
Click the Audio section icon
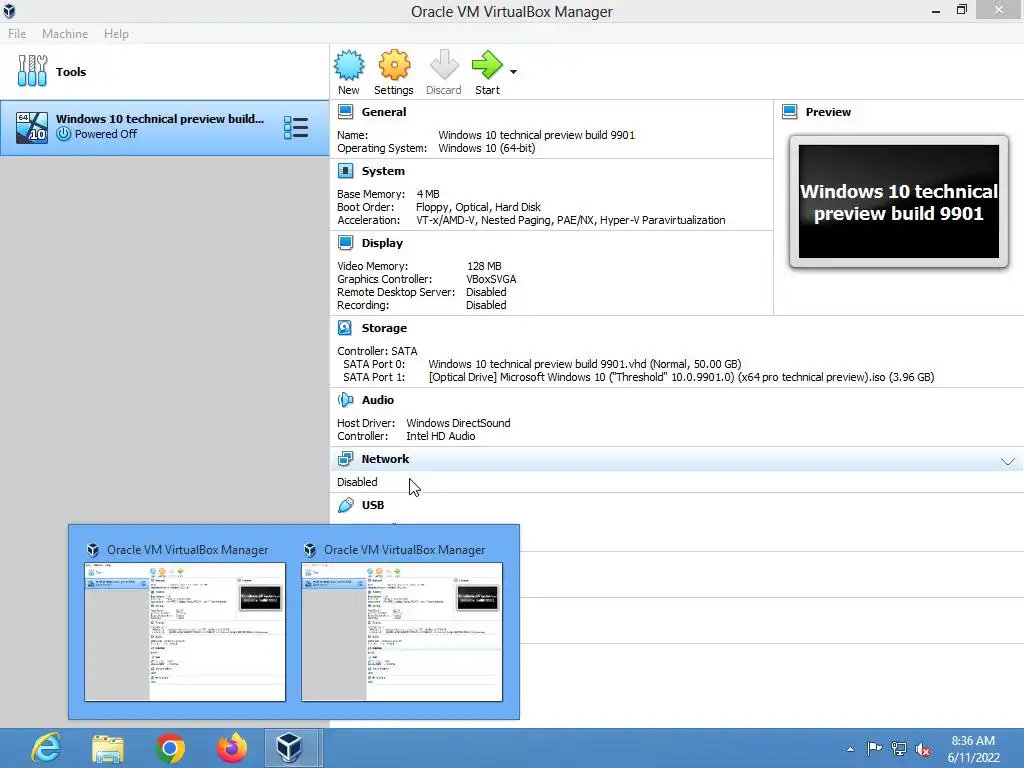pyautogui.click(x=345, y=400)
